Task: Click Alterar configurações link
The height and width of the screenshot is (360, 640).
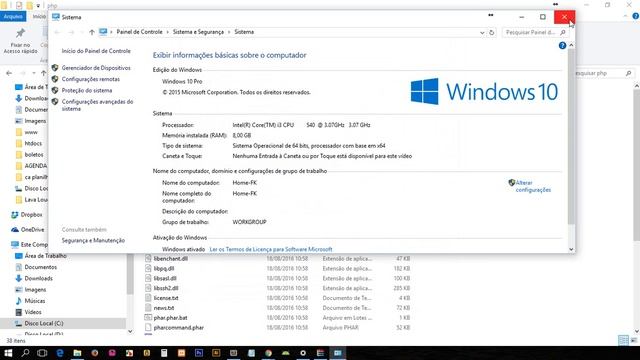Action: [x=533, y=186]
